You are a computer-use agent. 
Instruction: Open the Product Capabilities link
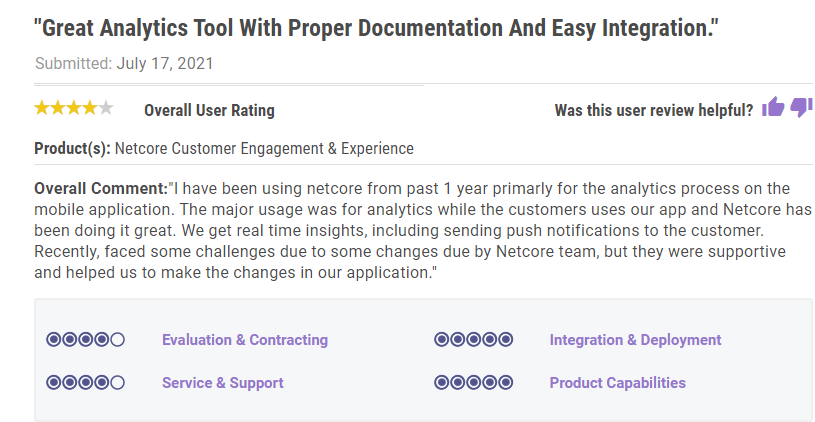pyautogui.click(x=617, y=383)
